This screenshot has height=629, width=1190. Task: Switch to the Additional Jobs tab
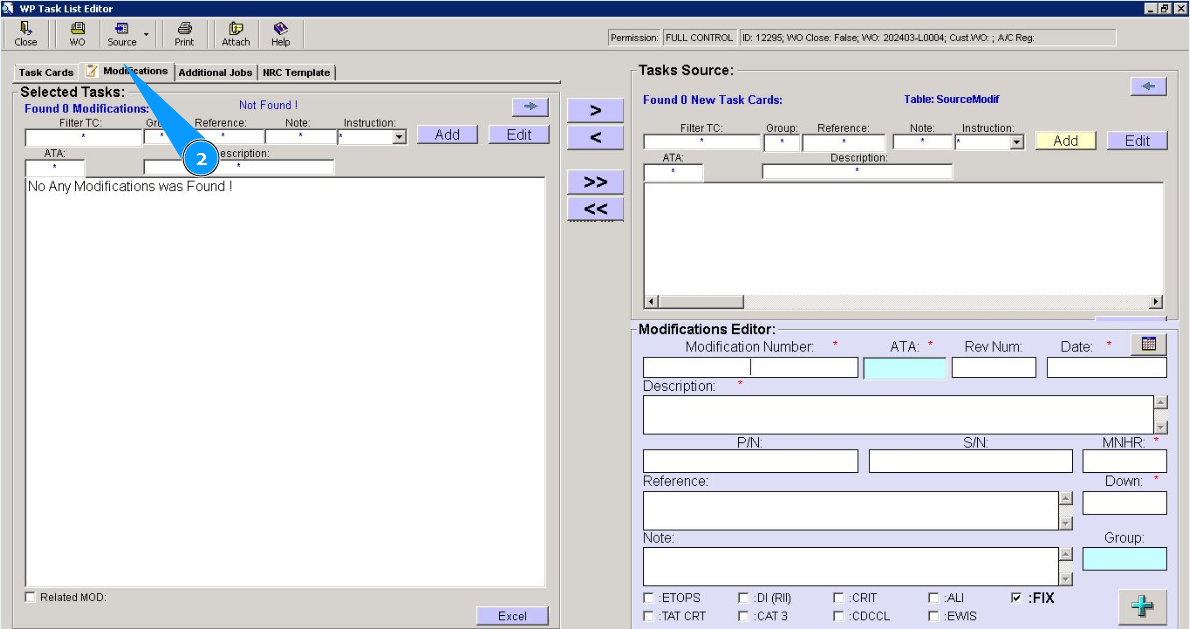215,73
